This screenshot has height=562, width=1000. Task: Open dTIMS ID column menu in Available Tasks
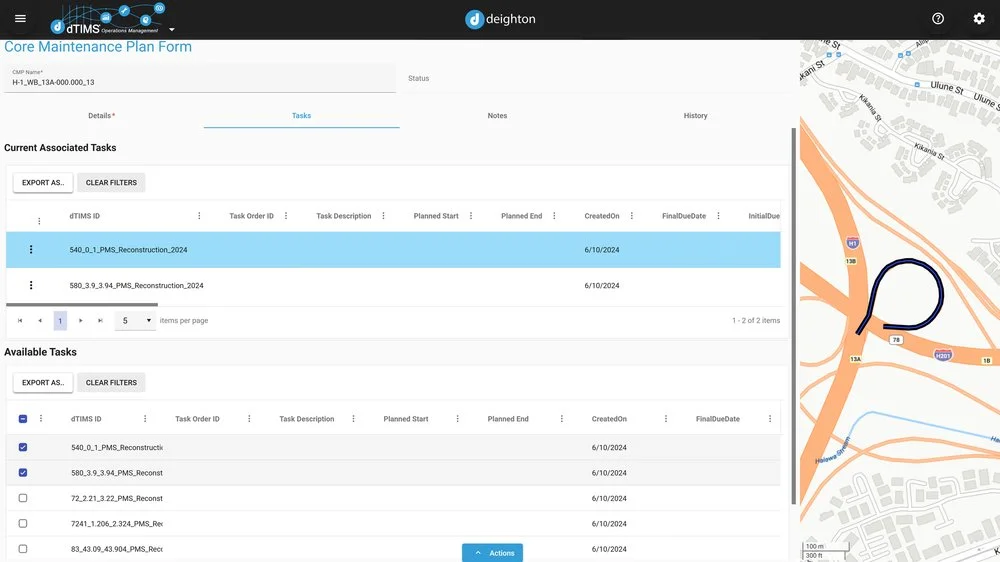click(145, 418)
